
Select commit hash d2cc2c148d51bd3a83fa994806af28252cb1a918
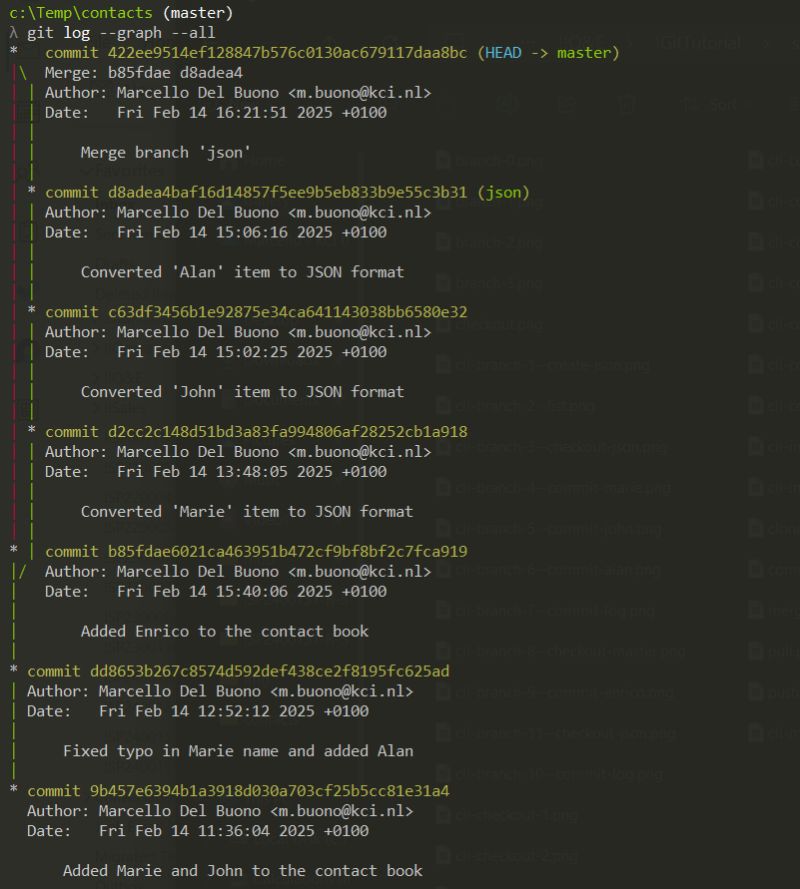tap(287, 431)
